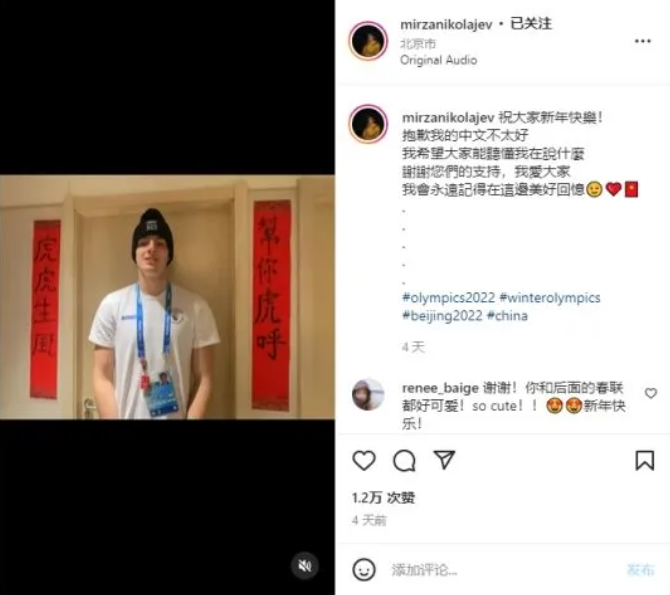Image resolution: width=670 pixels, height=595 pixels.
Task: Open the #olympics2022 hashtag
Action: tap(448, 297)
